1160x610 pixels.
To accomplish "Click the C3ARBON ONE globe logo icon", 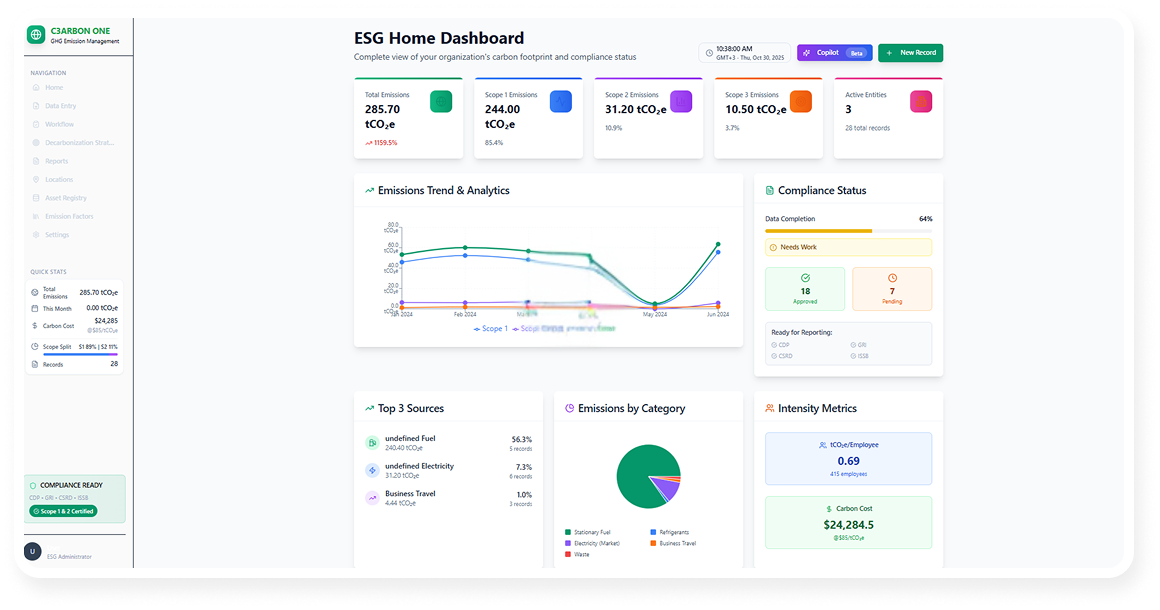I will pos(37,35).
